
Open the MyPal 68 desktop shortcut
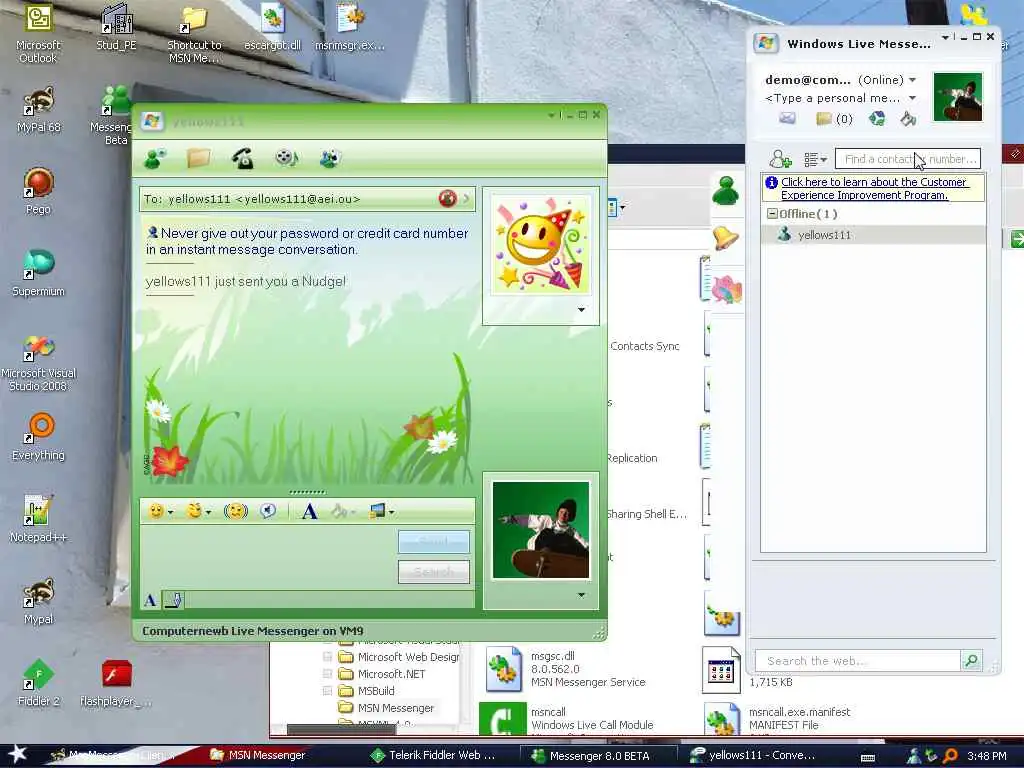pyautogui.click(x=39, y=110)
